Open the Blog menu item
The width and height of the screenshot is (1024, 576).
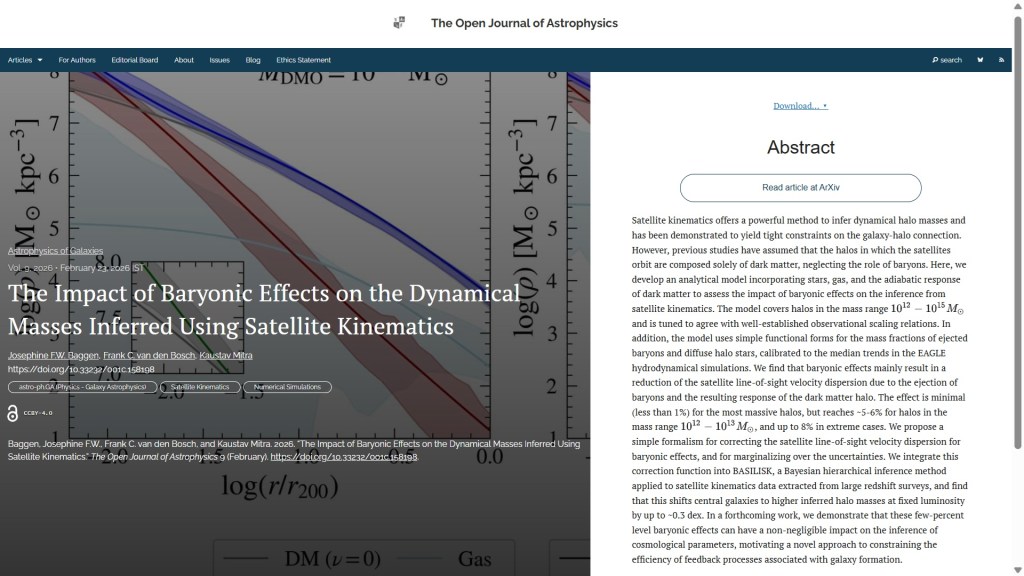[x=253, y=60]
